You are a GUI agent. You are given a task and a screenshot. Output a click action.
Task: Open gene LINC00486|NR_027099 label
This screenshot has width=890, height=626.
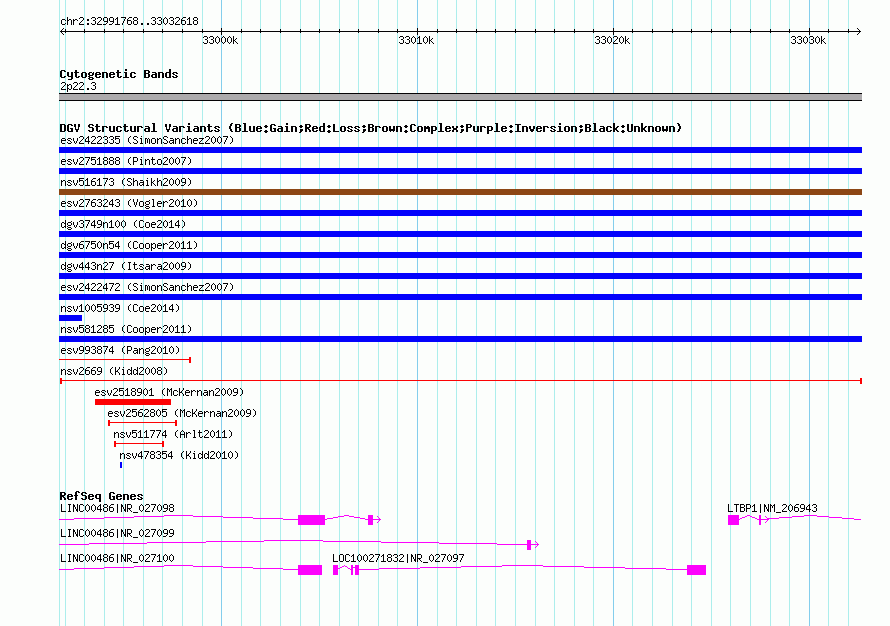point(117,533)
